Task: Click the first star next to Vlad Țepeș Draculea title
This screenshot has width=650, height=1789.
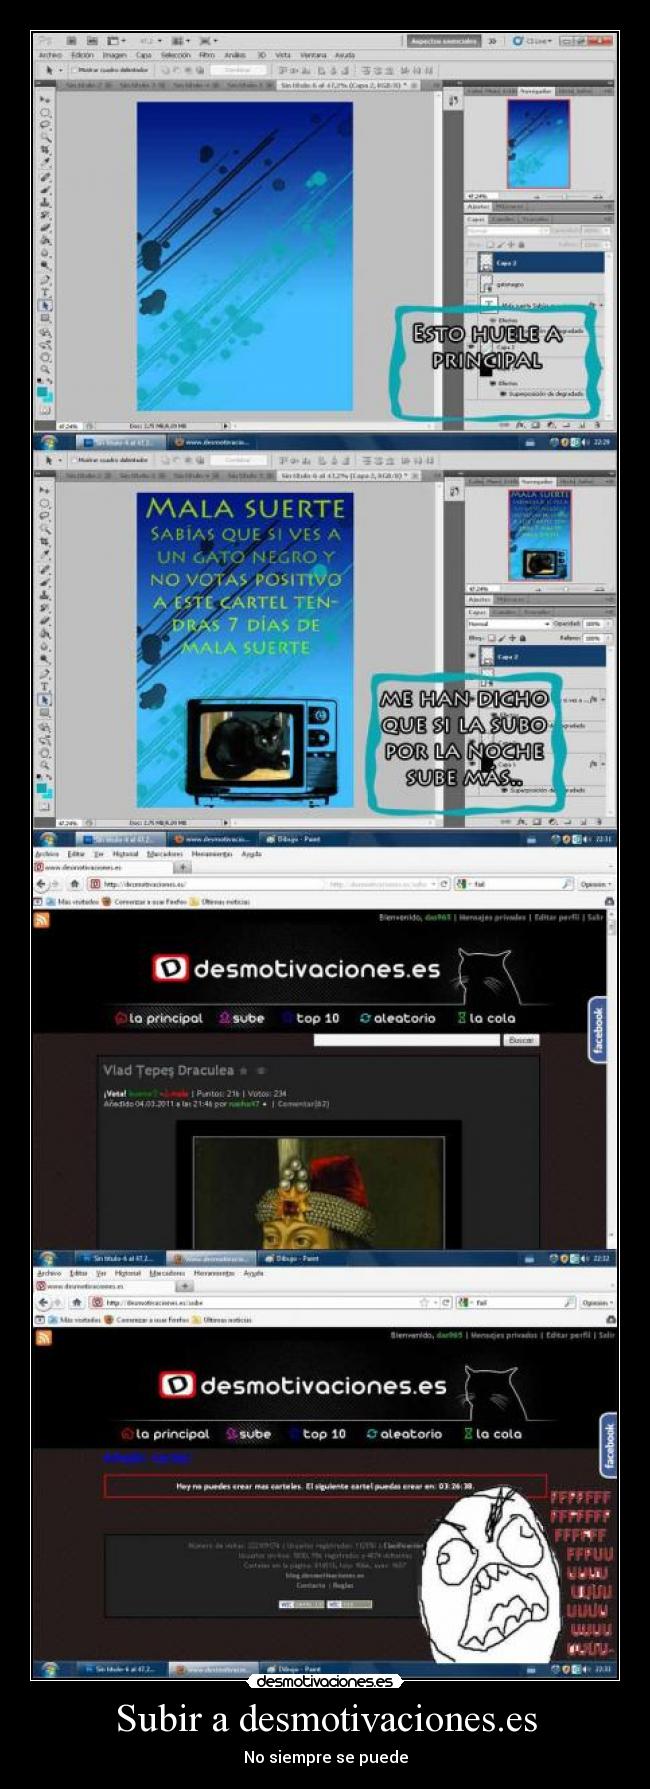Action: (x=244, y=1071)
